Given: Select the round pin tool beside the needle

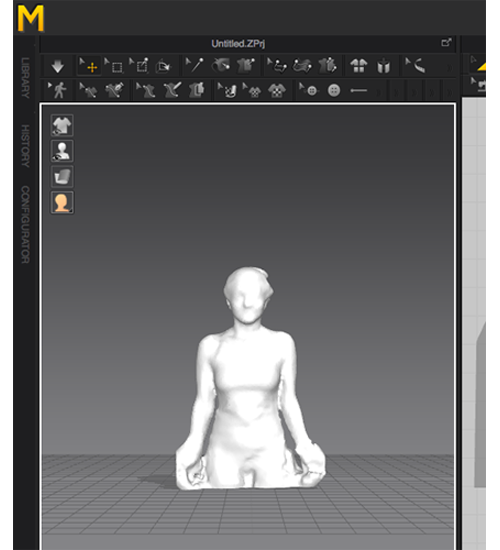Looking at the screenshot, I should [x=220, y=65].
